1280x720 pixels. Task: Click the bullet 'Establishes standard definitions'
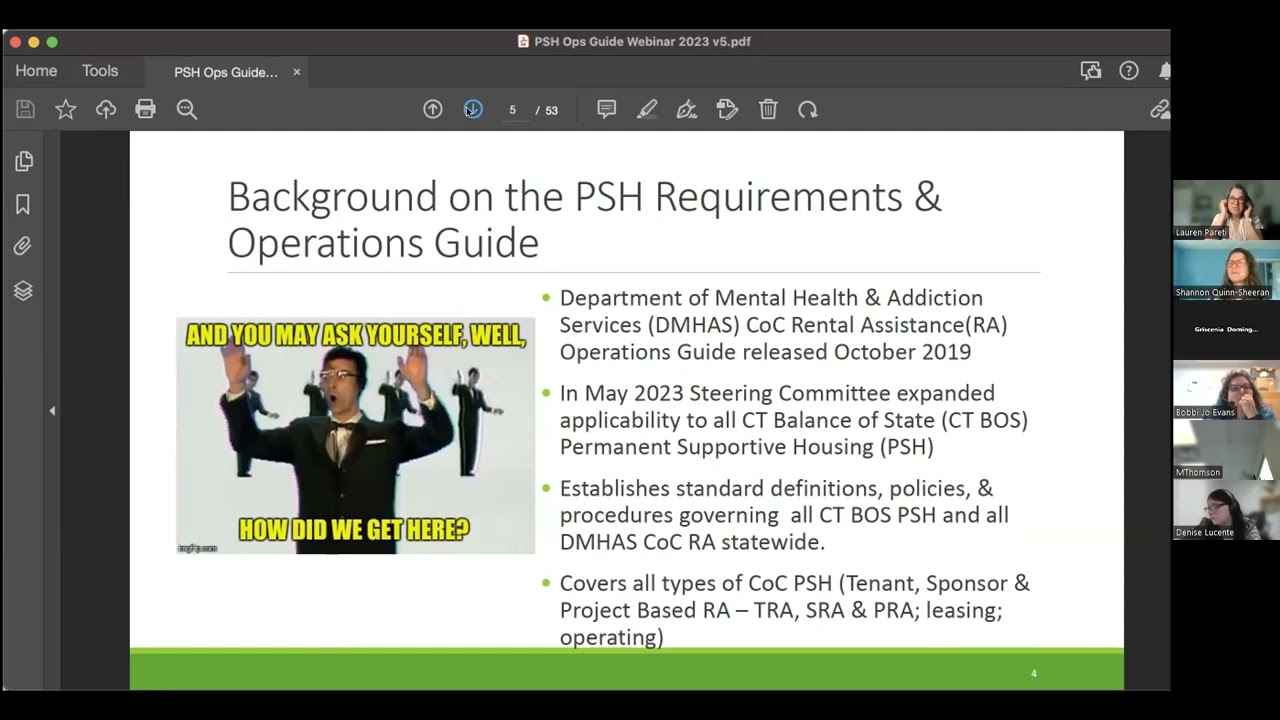click(784, 515)
